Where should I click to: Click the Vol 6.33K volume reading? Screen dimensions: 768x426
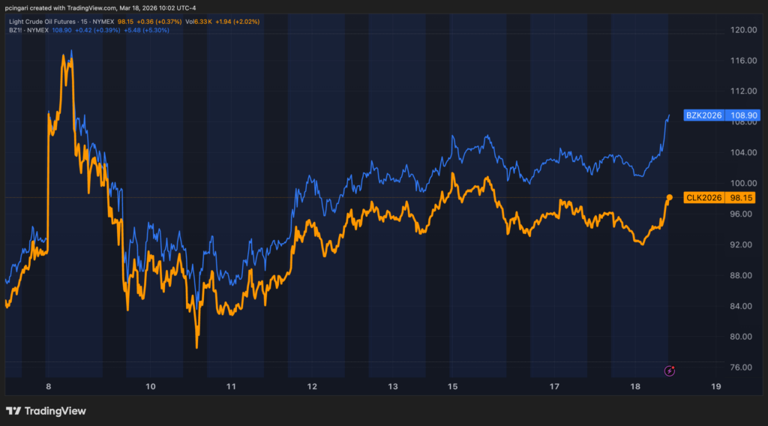click(x=198, y=22)
